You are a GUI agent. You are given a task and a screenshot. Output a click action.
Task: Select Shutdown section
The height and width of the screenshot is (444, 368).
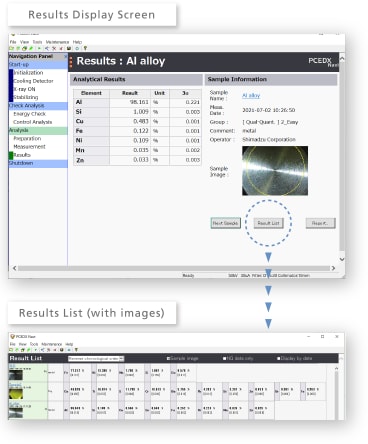click(38, 163)
